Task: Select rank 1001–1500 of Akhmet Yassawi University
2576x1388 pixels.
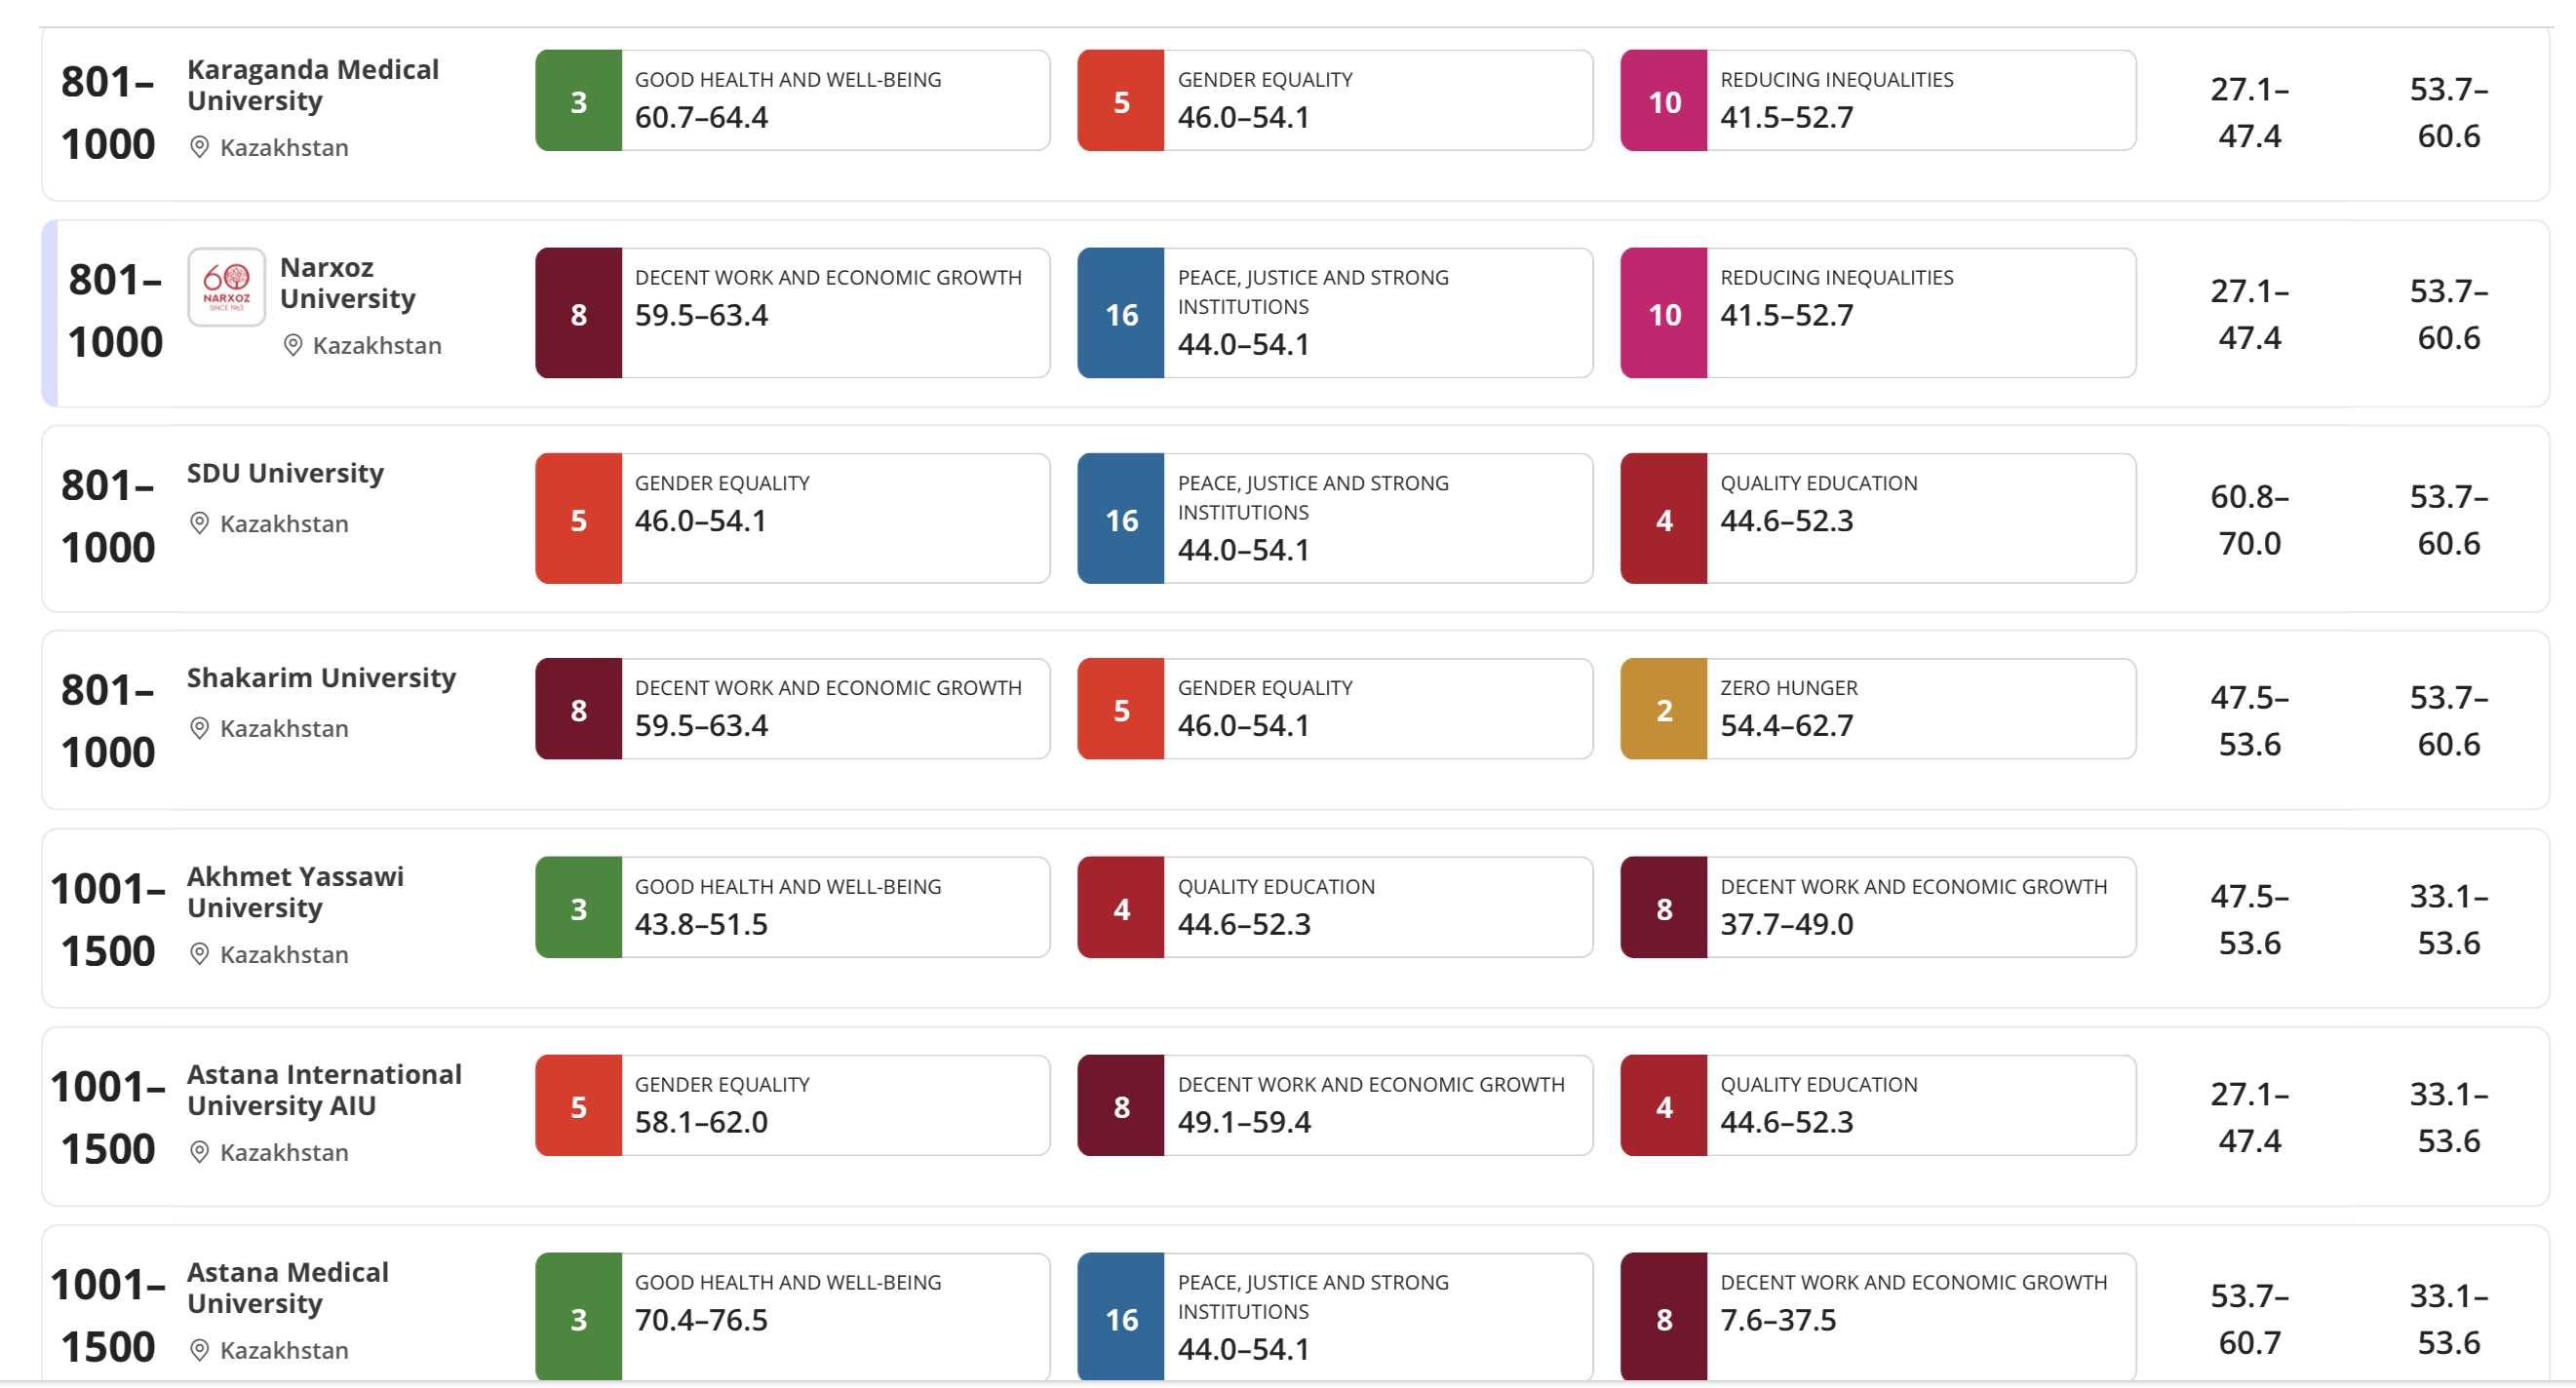Action: point(108,919)
